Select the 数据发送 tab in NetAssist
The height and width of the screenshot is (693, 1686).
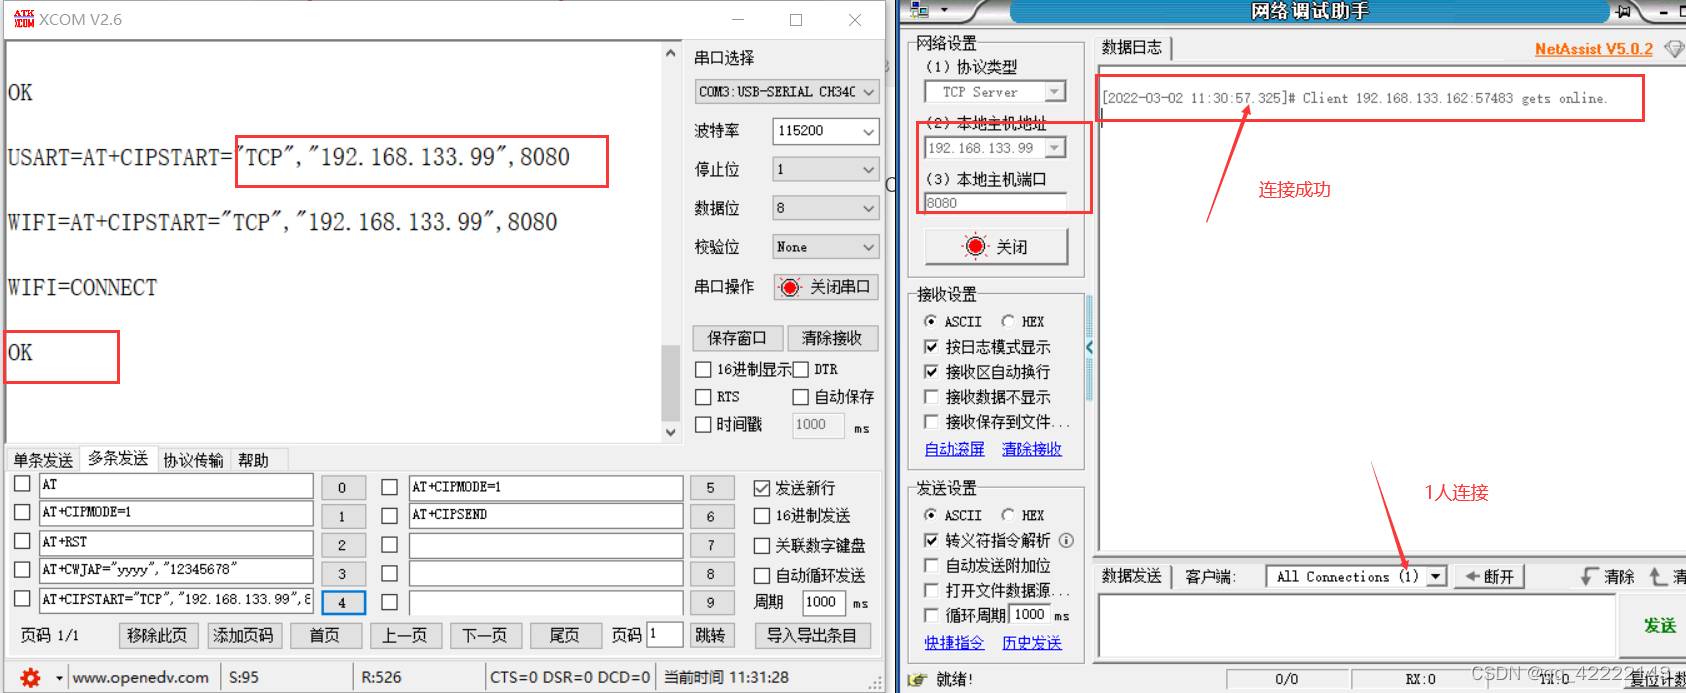tap(1132, 576)
